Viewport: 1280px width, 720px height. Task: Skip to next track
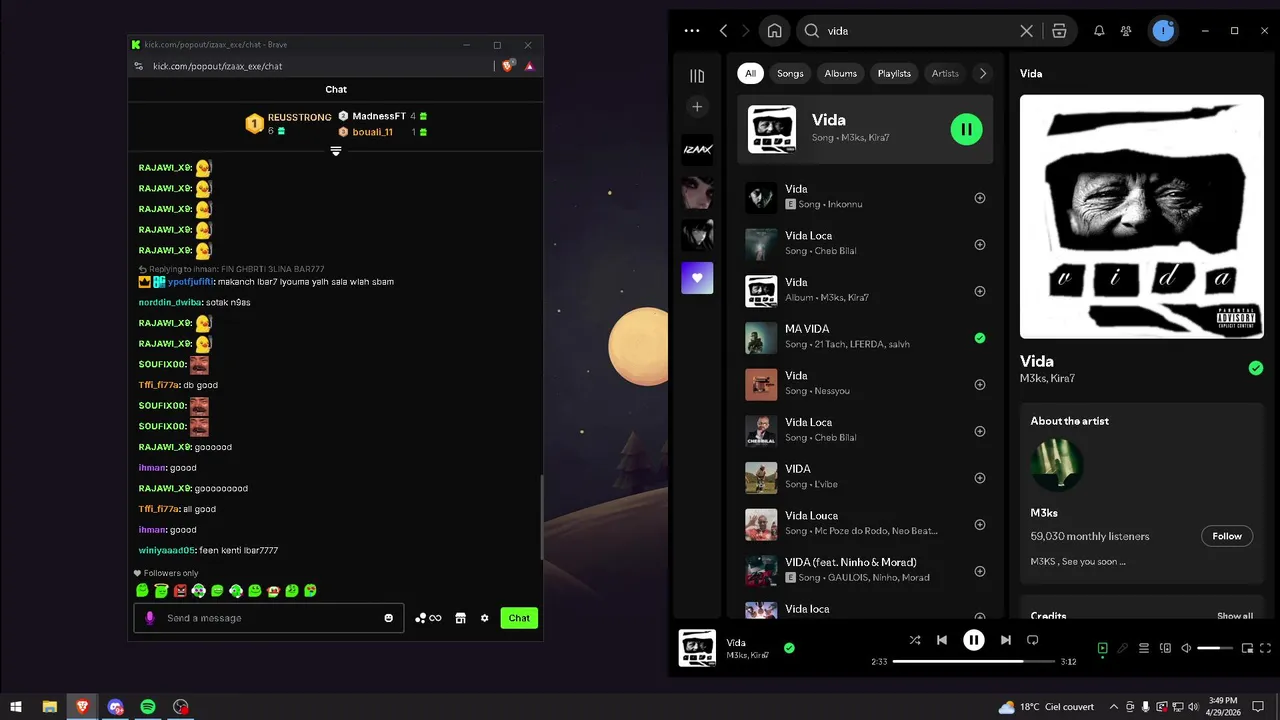(1006, 640)
